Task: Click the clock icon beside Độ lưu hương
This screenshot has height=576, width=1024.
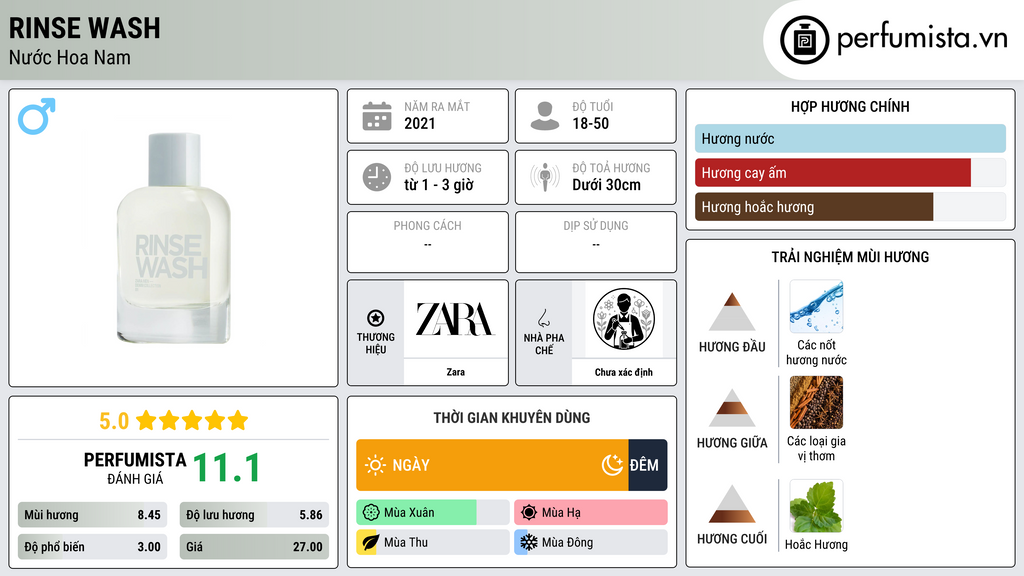Action: point(377,177)
